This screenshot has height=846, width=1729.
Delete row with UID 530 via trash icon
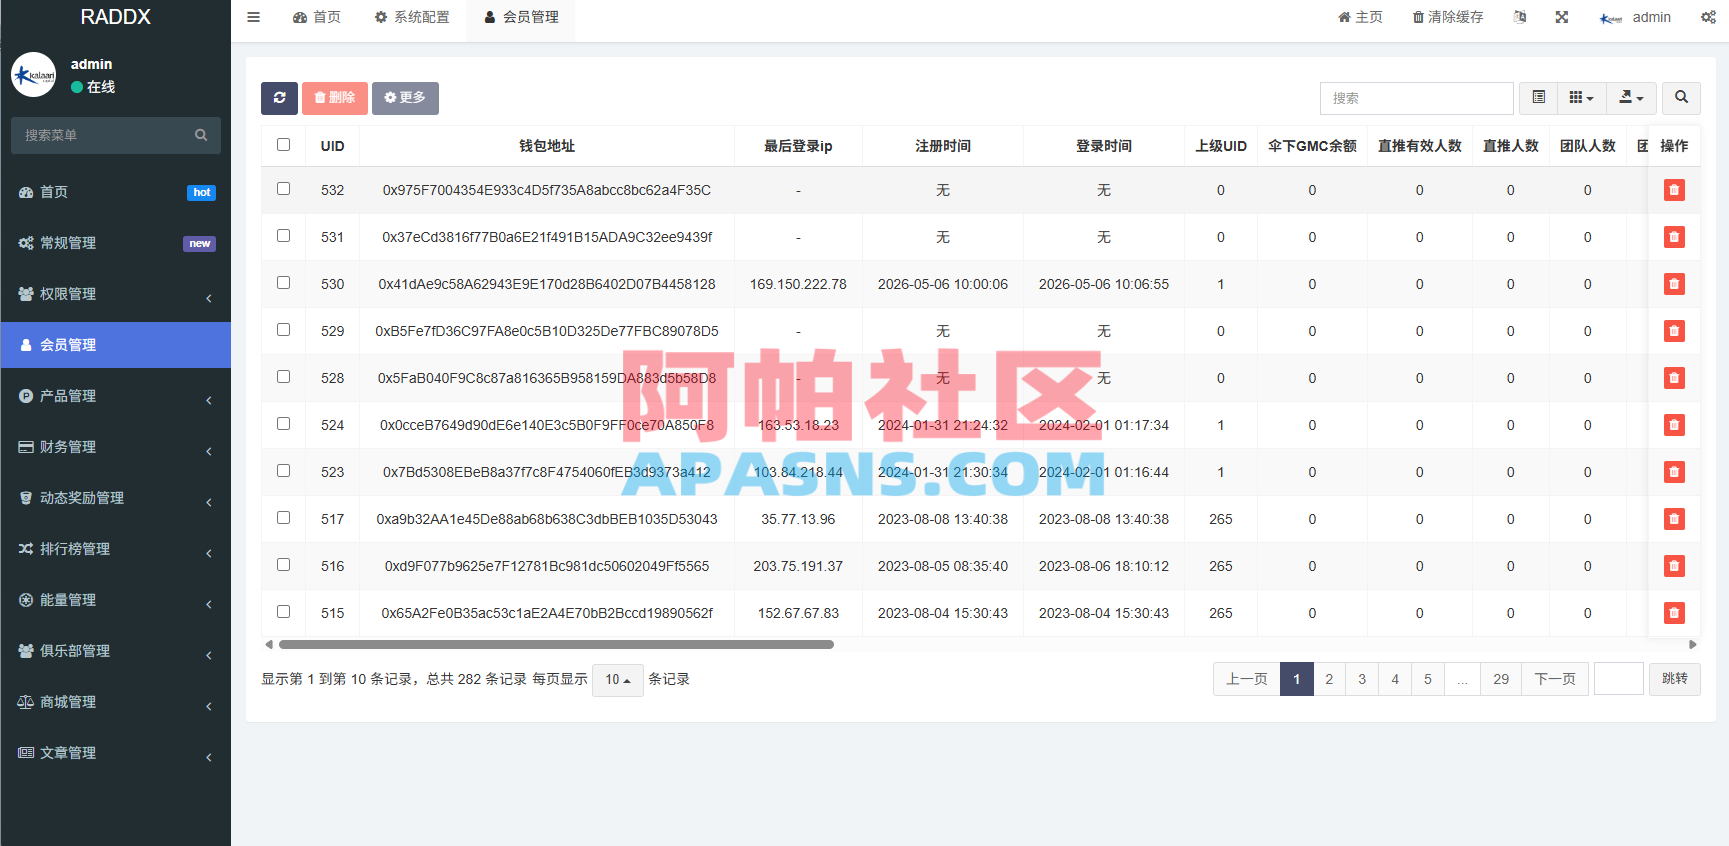coord(1674,284)
